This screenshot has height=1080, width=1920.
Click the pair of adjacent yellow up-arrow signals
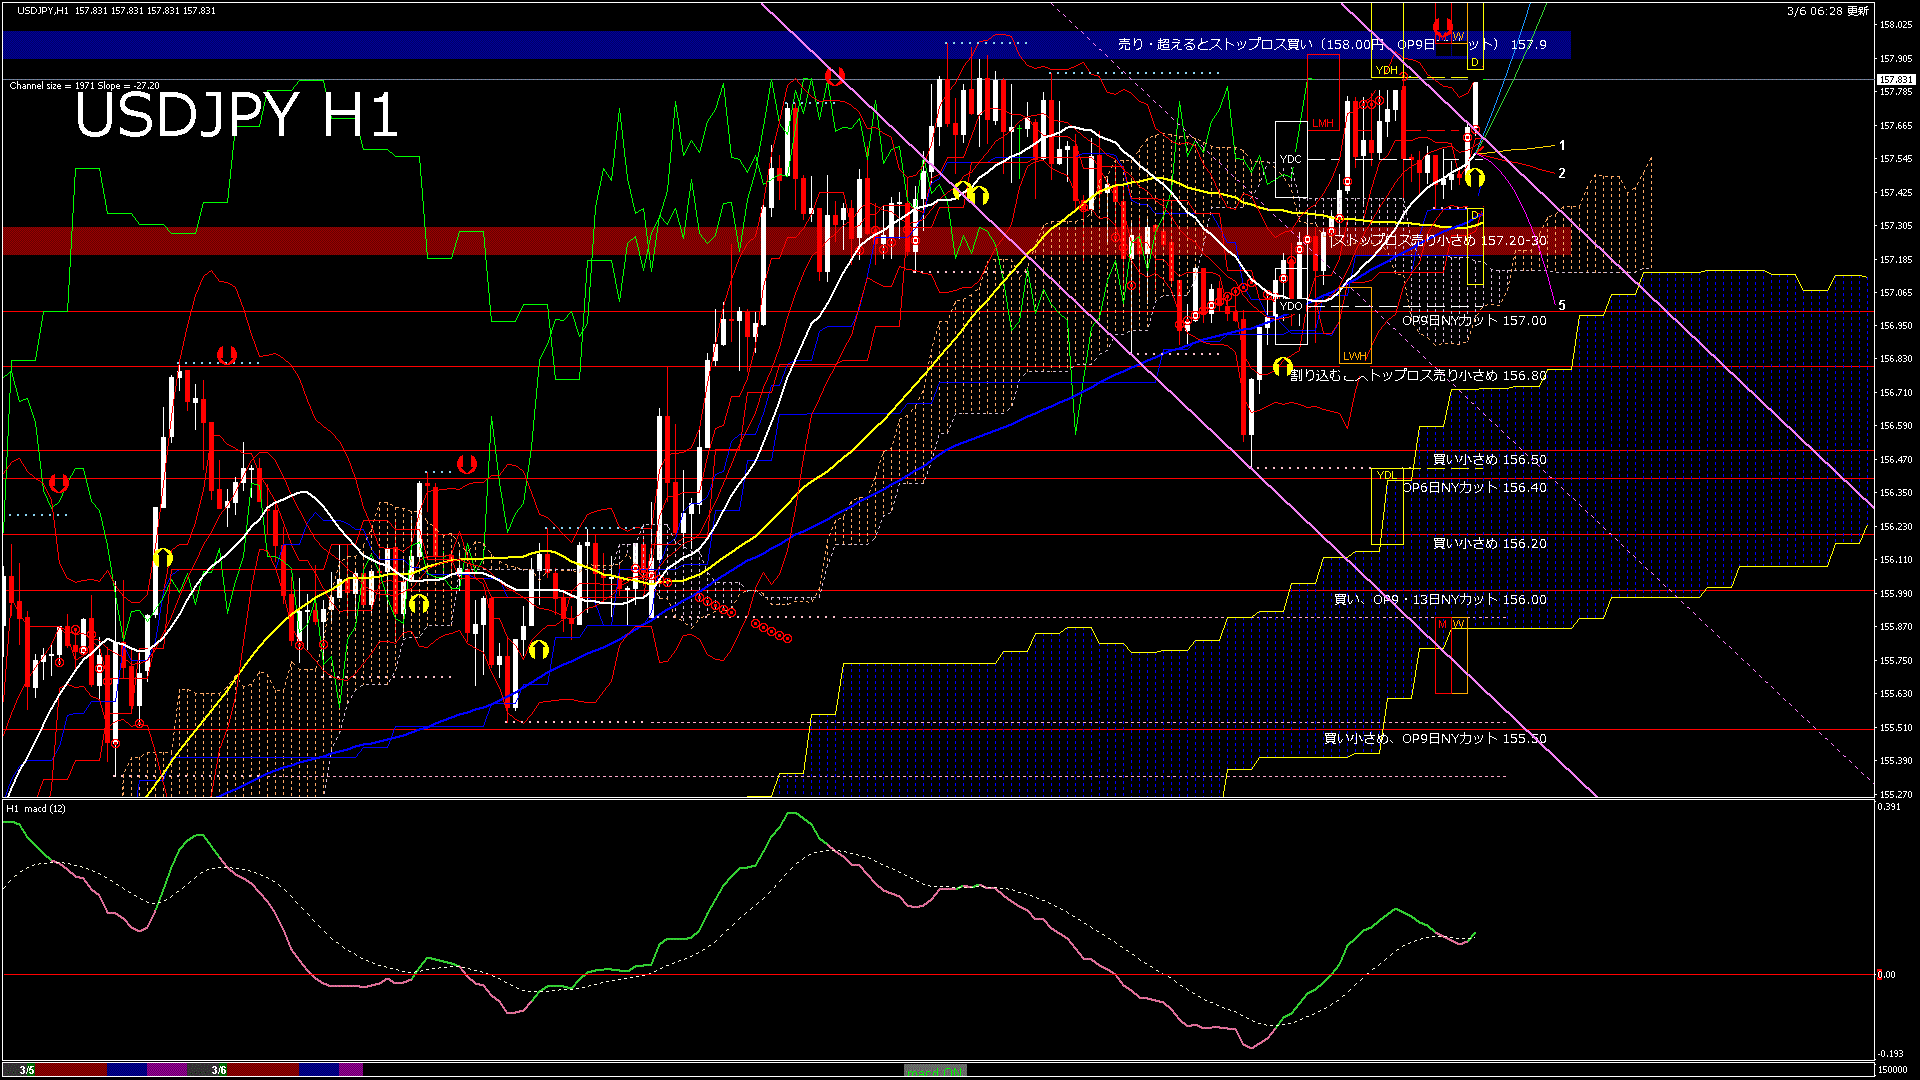[x=971, y=193]
